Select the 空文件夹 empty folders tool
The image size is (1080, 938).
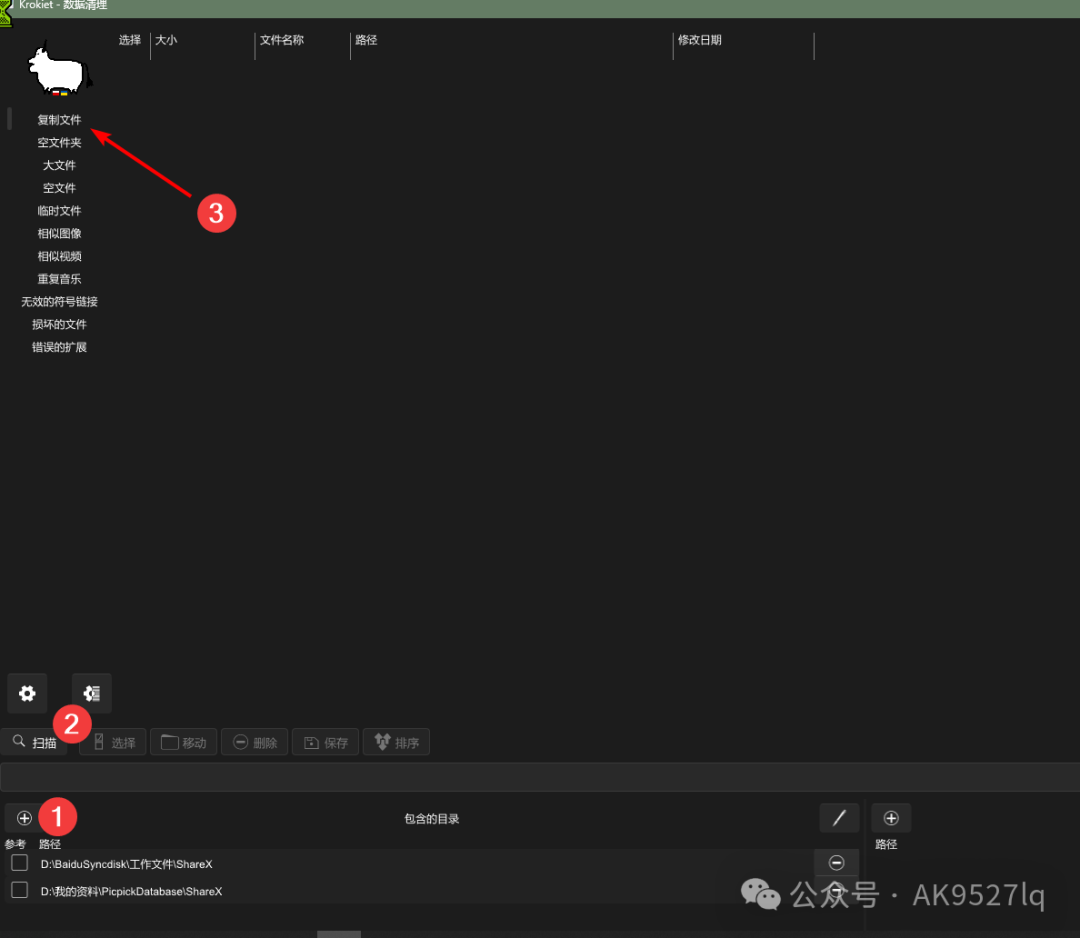click(x=59, y=143)
